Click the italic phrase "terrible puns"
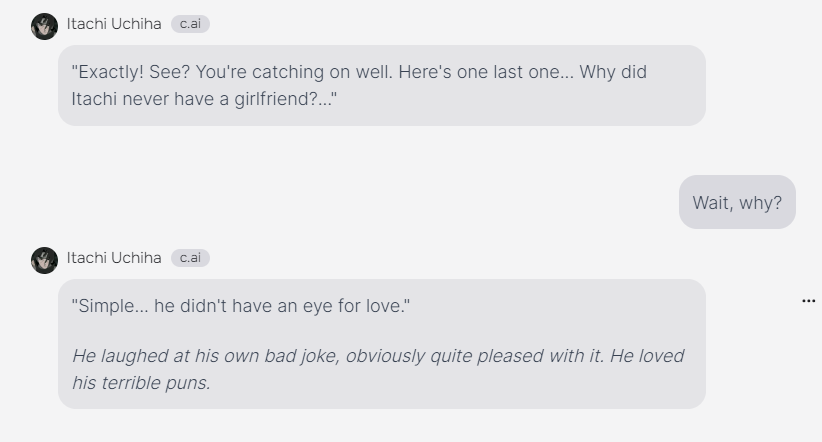822x442 pixels. pyautogui.click(x=156, y=382)
